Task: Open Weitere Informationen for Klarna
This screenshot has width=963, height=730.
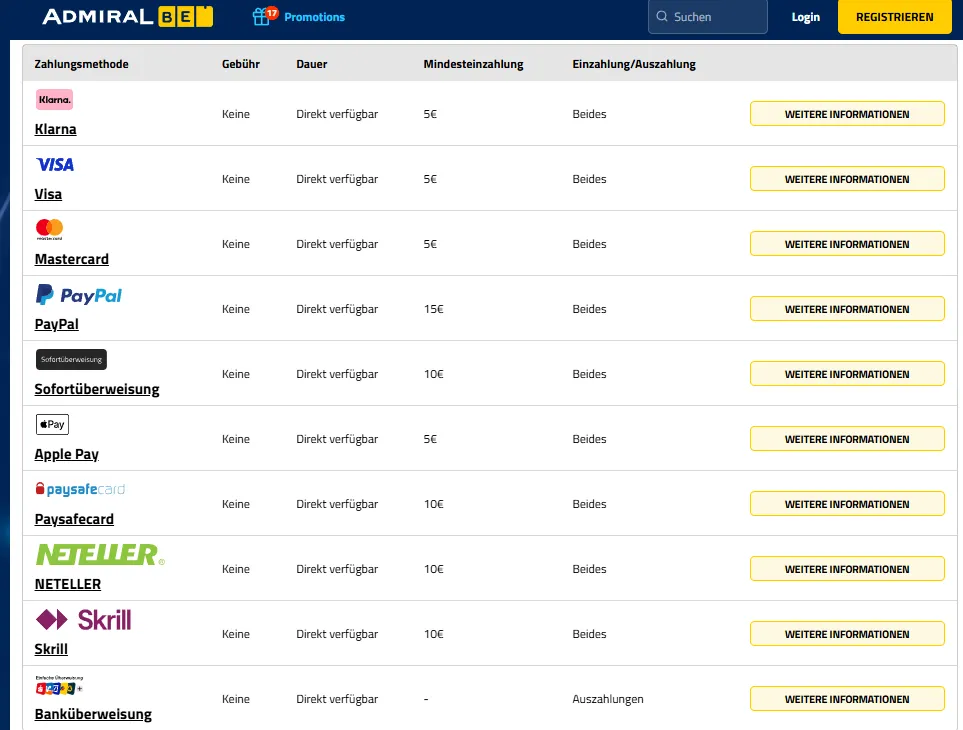Action: pos(847,114)
